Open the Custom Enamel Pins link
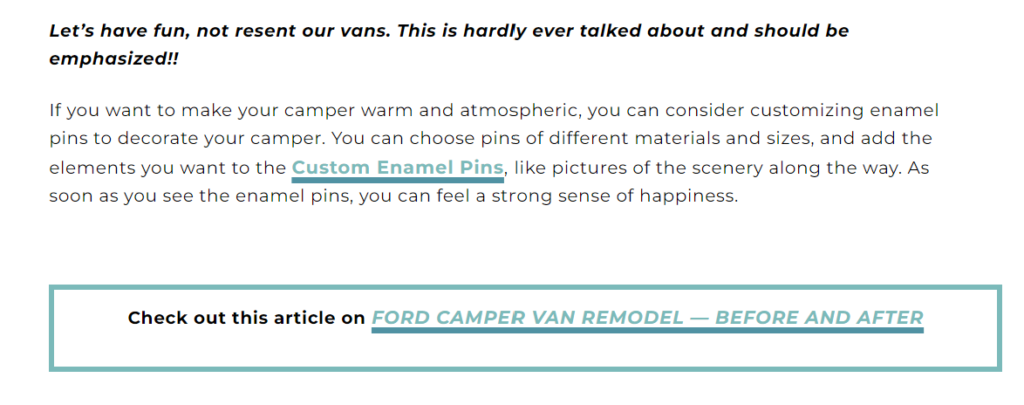This screenshot has height=405, width=1024. click(x=397, y=168)
